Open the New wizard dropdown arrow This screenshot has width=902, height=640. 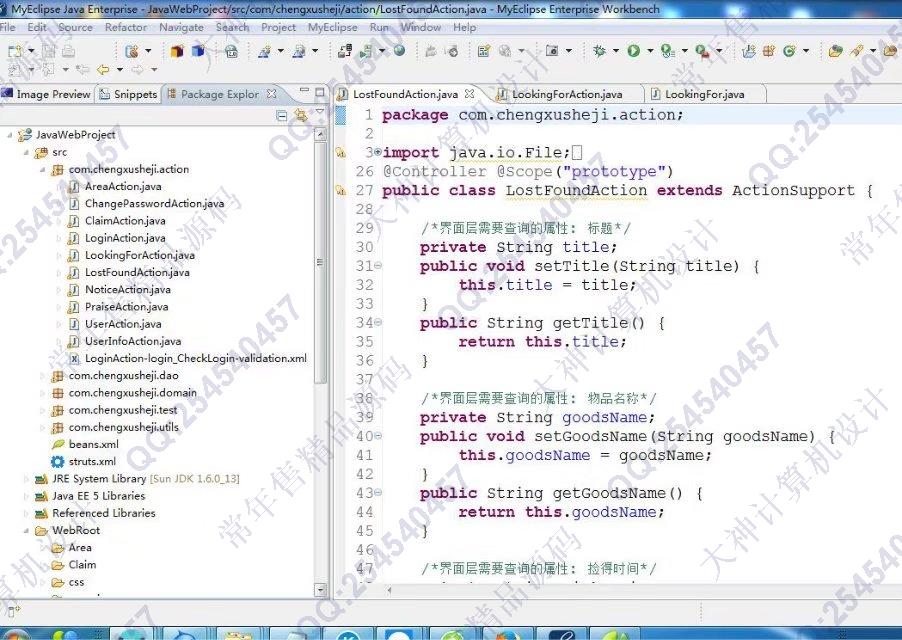click(x=31, y=51)
